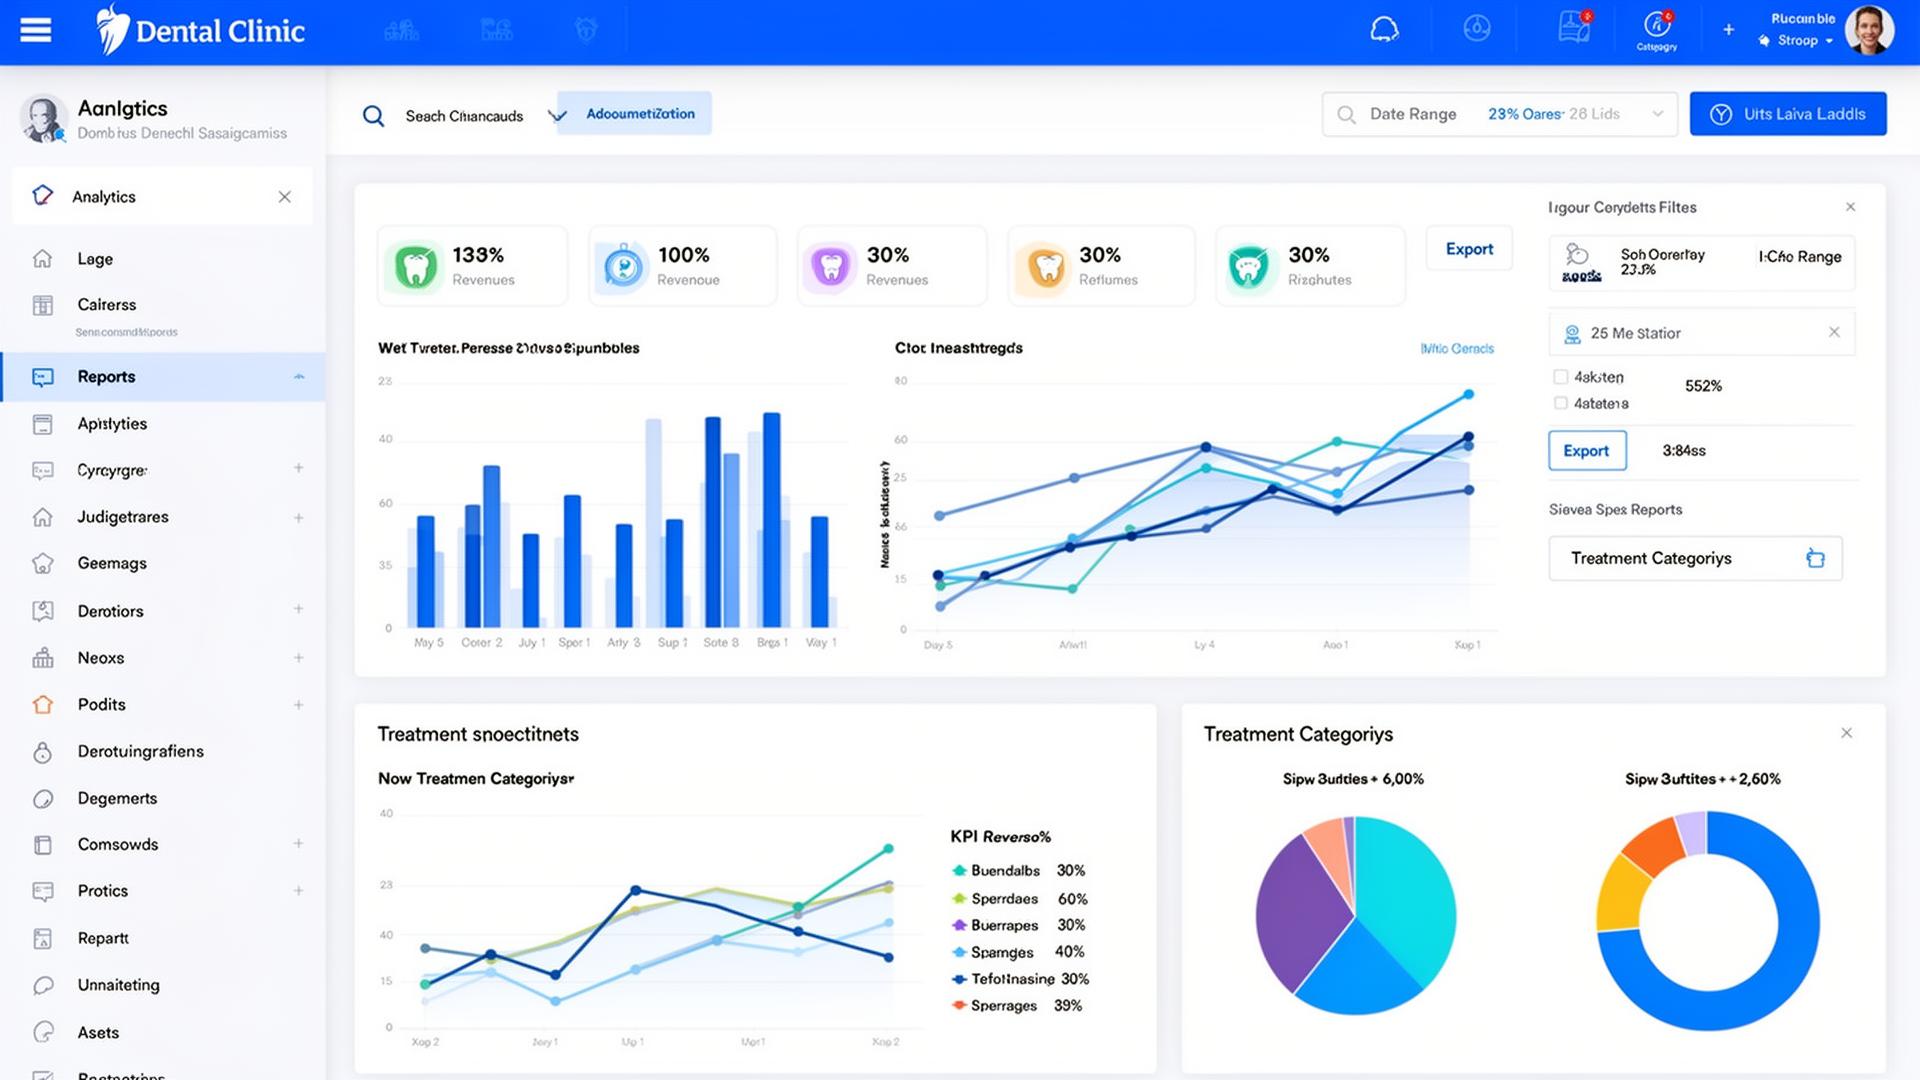Click the search magnifier icon

(373, 116)
